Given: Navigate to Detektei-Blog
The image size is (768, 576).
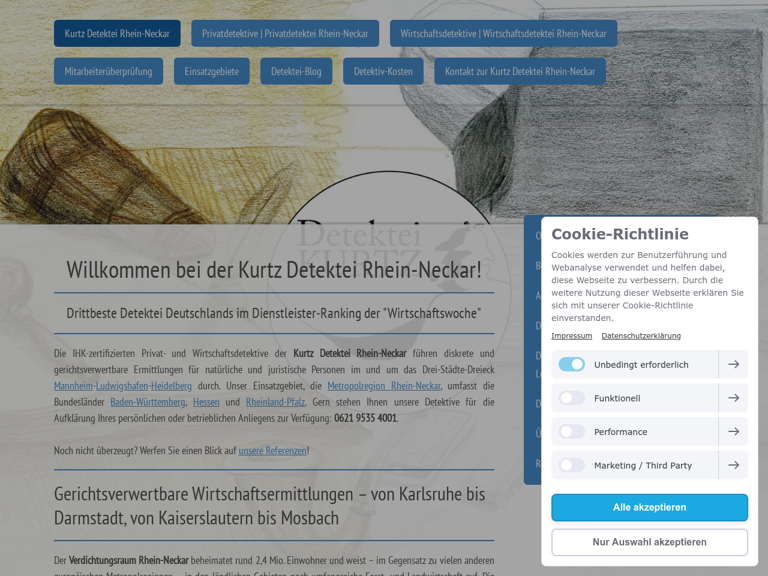Looking at the screenshot, I should coord(296,72).
